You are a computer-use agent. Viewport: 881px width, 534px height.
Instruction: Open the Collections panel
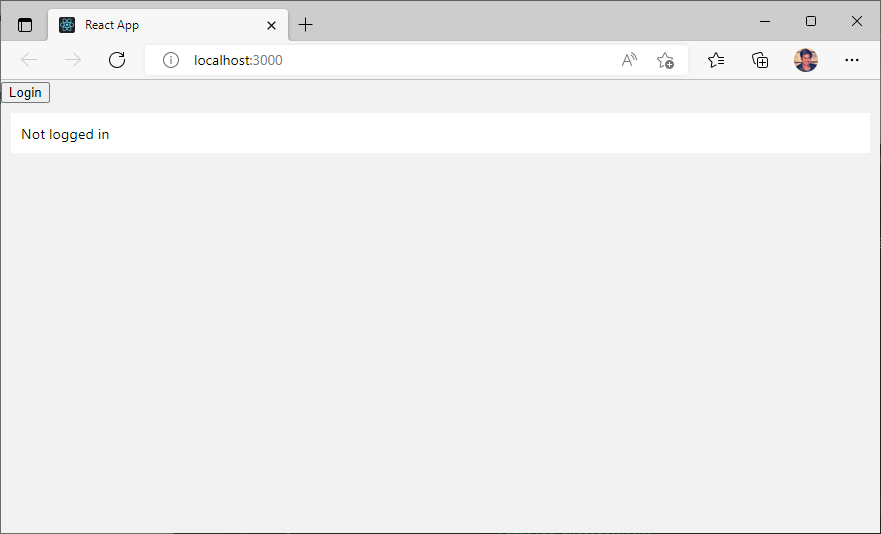(x=760, y=60)
